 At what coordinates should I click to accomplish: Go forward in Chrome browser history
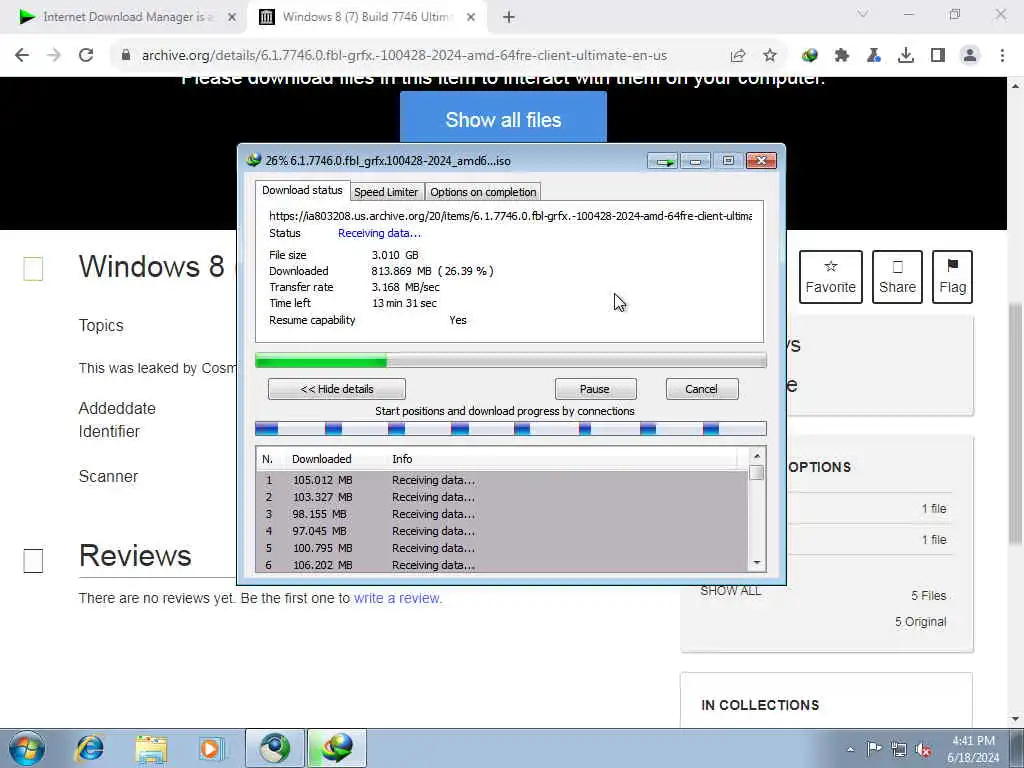click(54, 56)
